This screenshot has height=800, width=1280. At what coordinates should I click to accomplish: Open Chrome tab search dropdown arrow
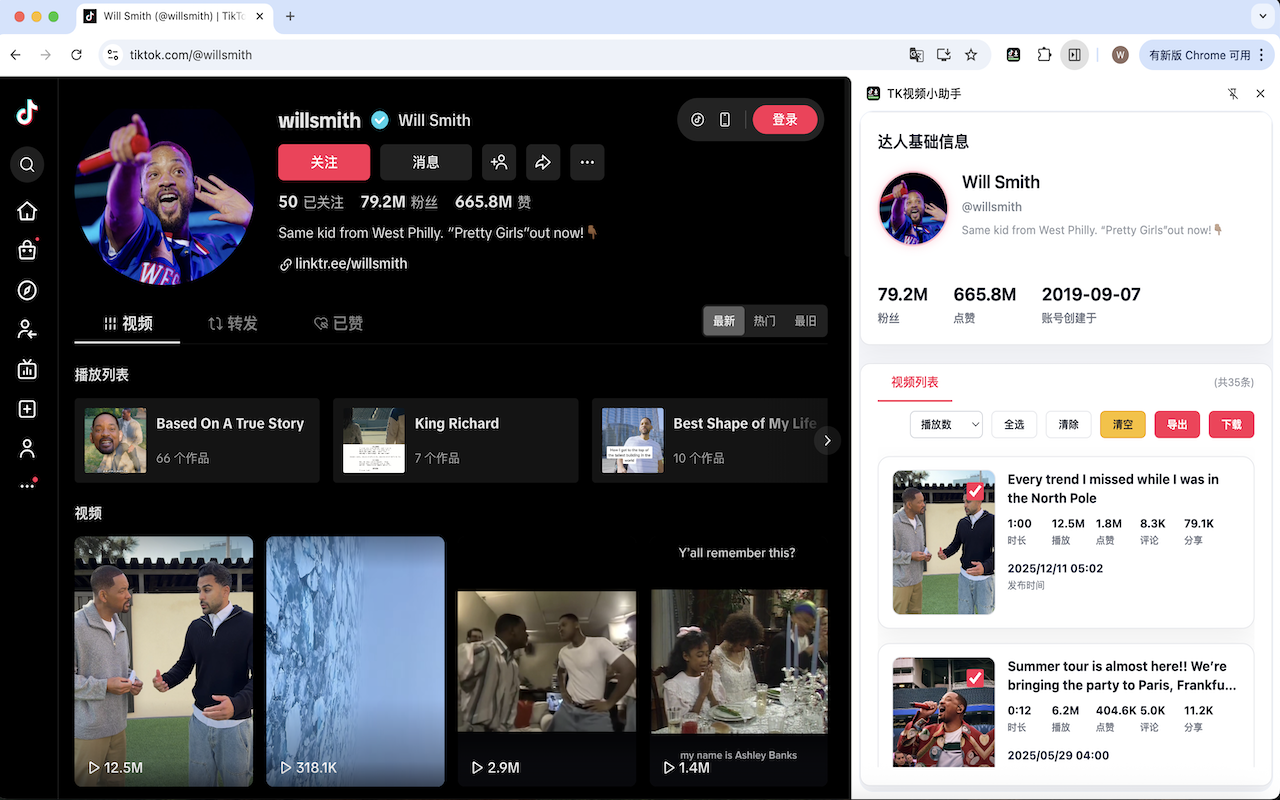tap(1260, 16)
